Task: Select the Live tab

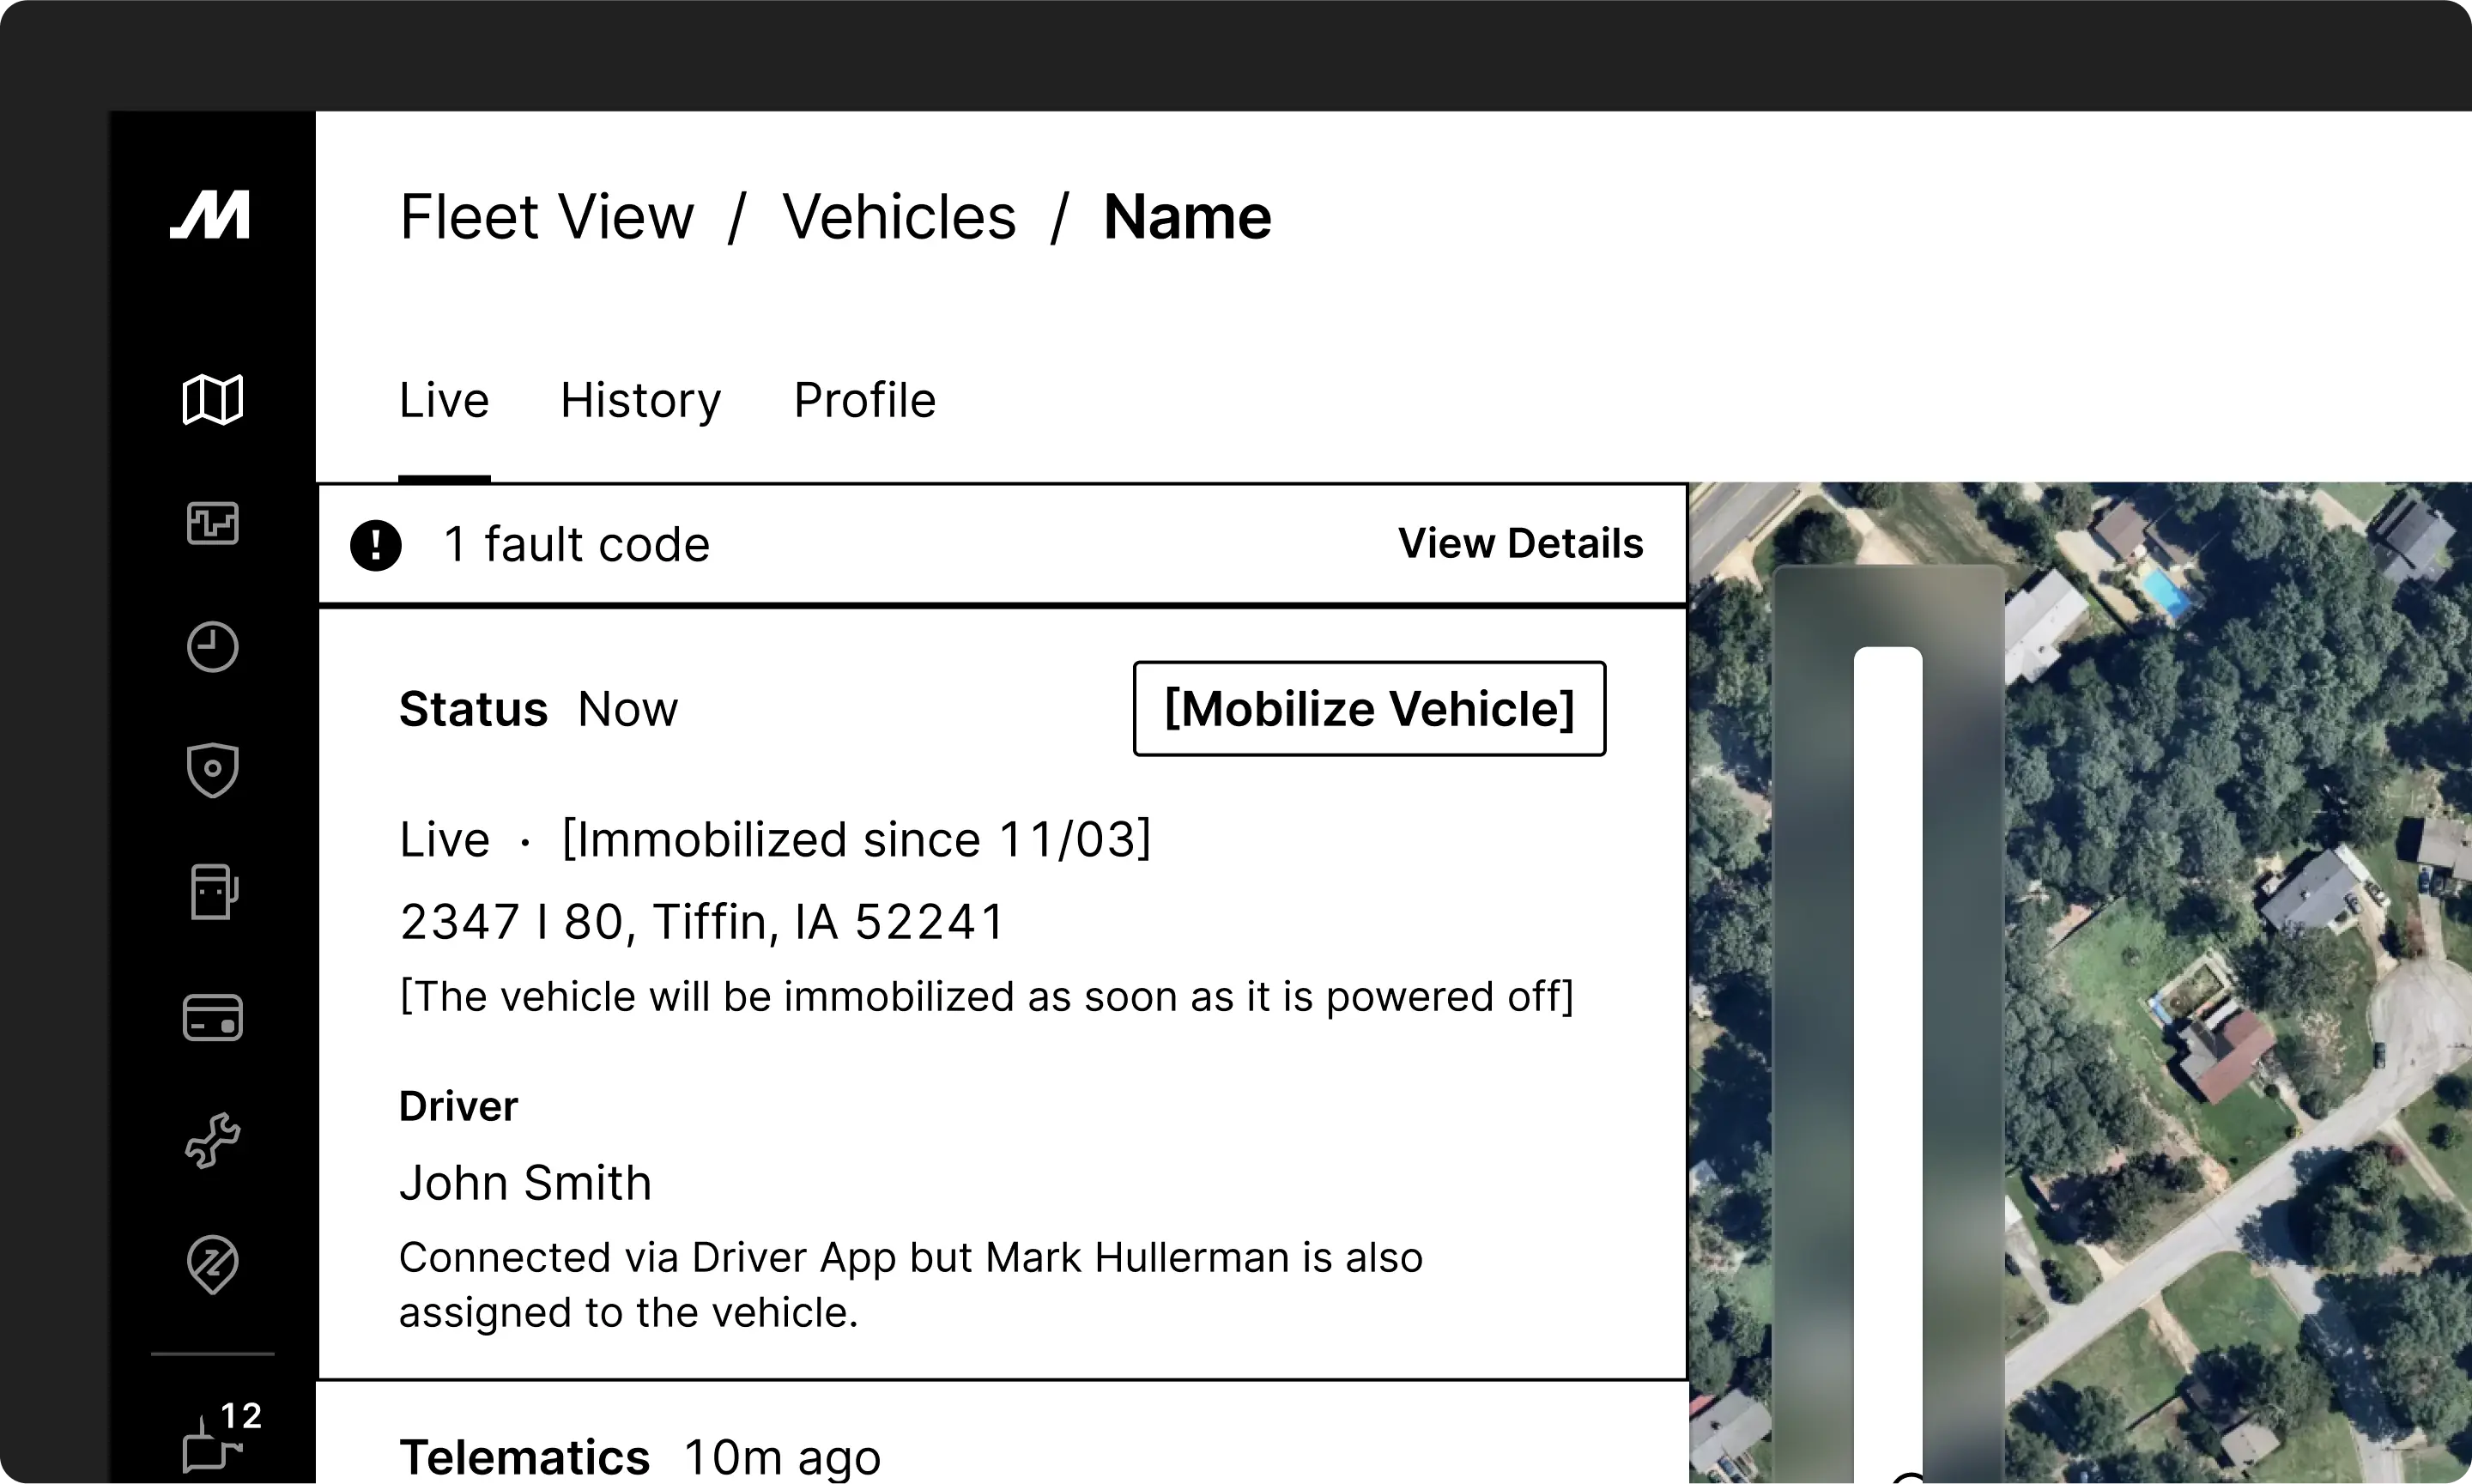Action: [444, 401]
